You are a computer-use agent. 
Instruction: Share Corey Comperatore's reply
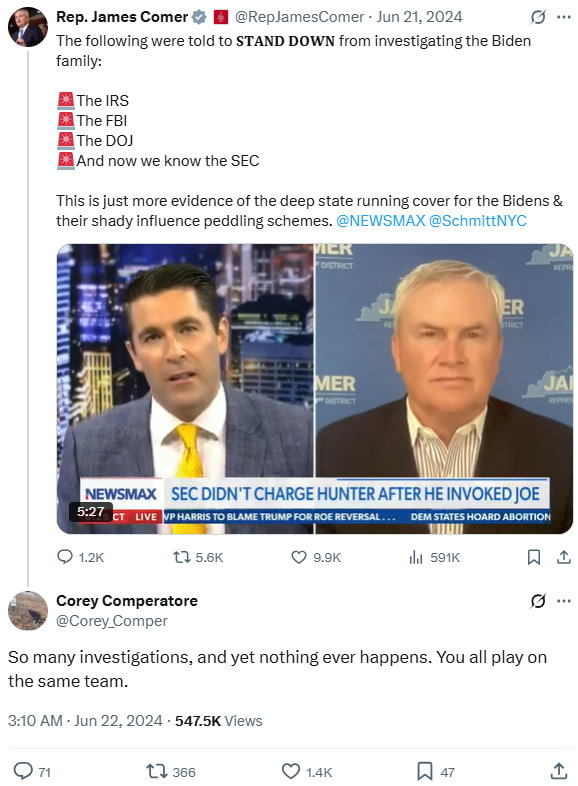559,771
